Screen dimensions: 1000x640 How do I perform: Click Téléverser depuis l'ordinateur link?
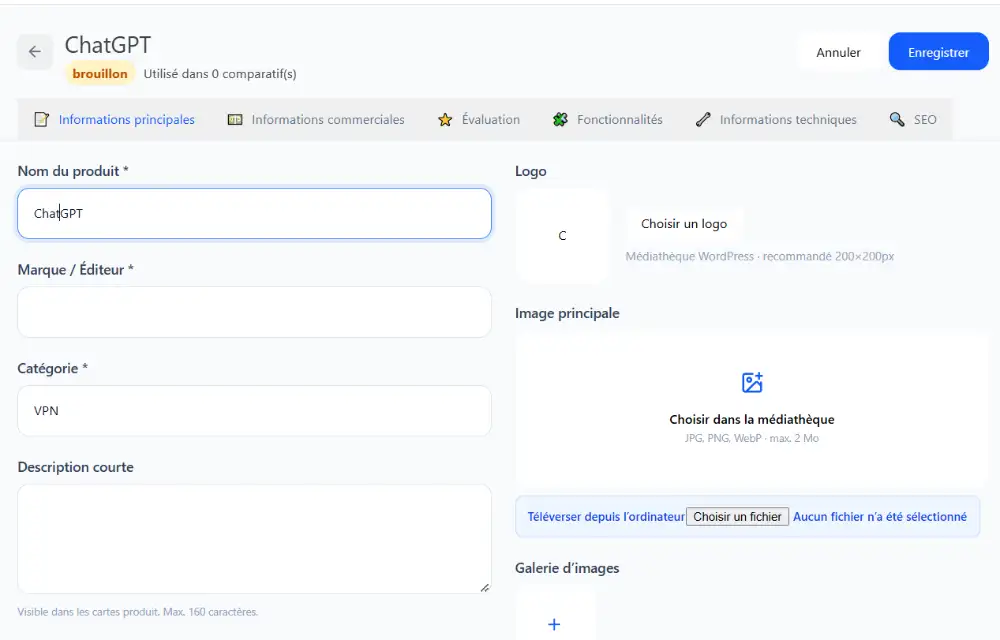[x=605, y=516]
